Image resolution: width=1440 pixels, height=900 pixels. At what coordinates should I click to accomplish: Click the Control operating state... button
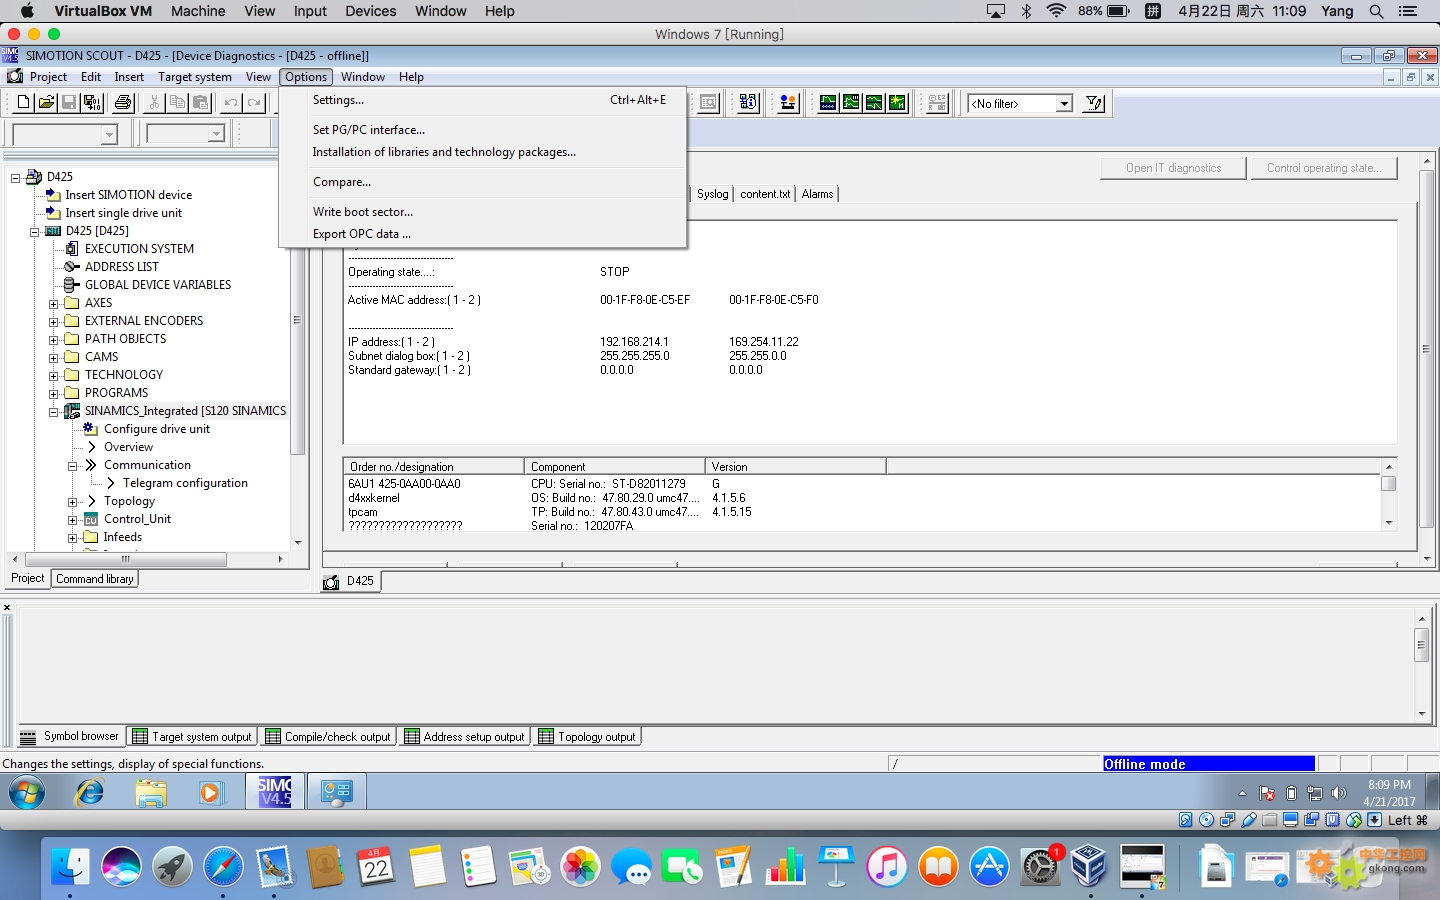coord(1324,168)
